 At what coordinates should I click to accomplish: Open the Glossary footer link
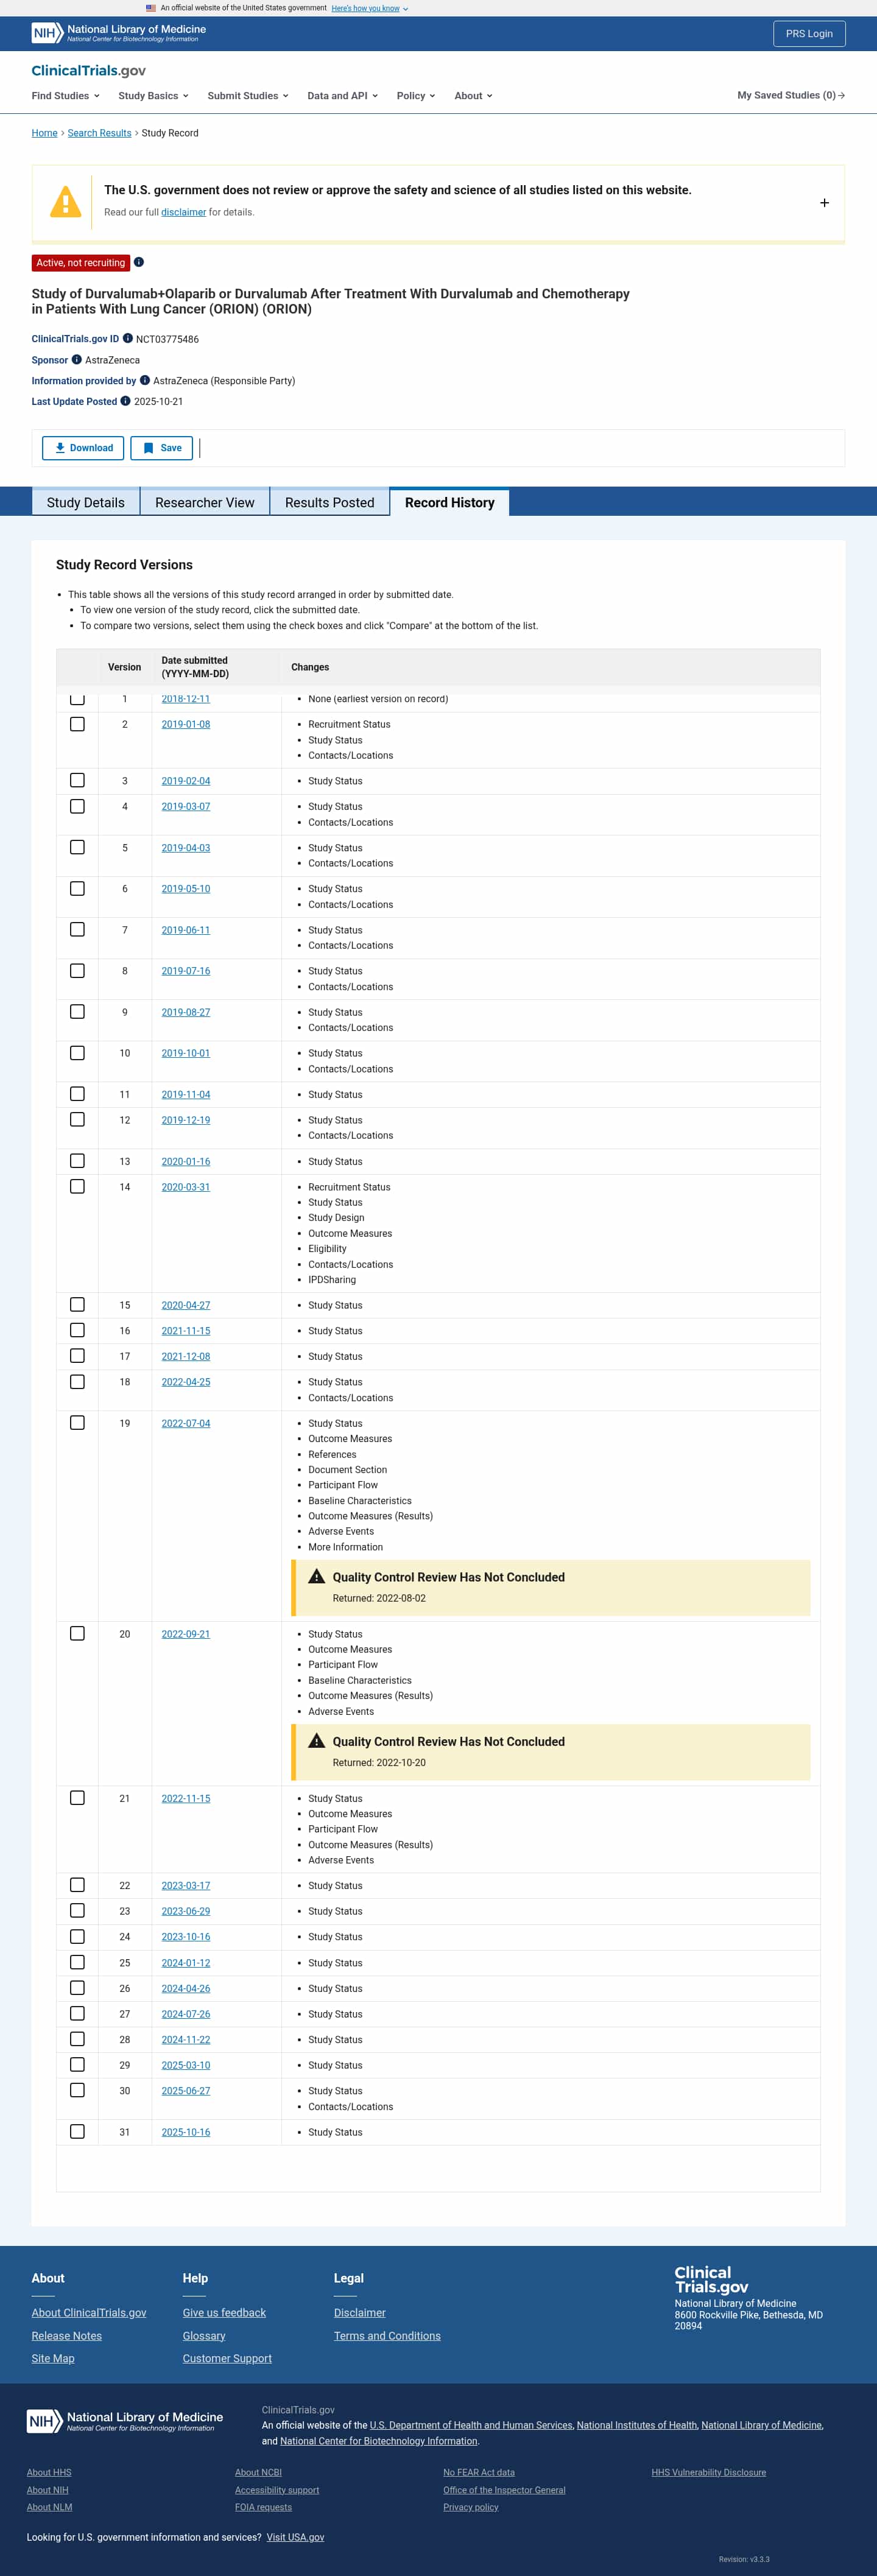pyautogui.click(x=204, y=2336)
